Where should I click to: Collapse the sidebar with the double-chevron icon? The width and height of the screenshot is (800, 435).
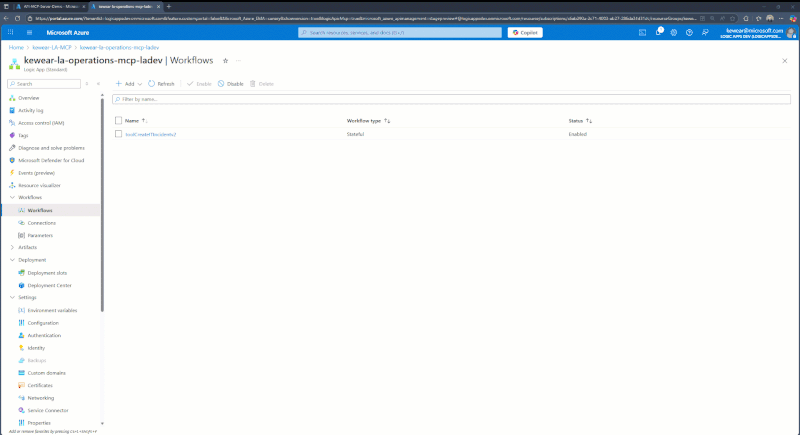click(x=98, y=84)
